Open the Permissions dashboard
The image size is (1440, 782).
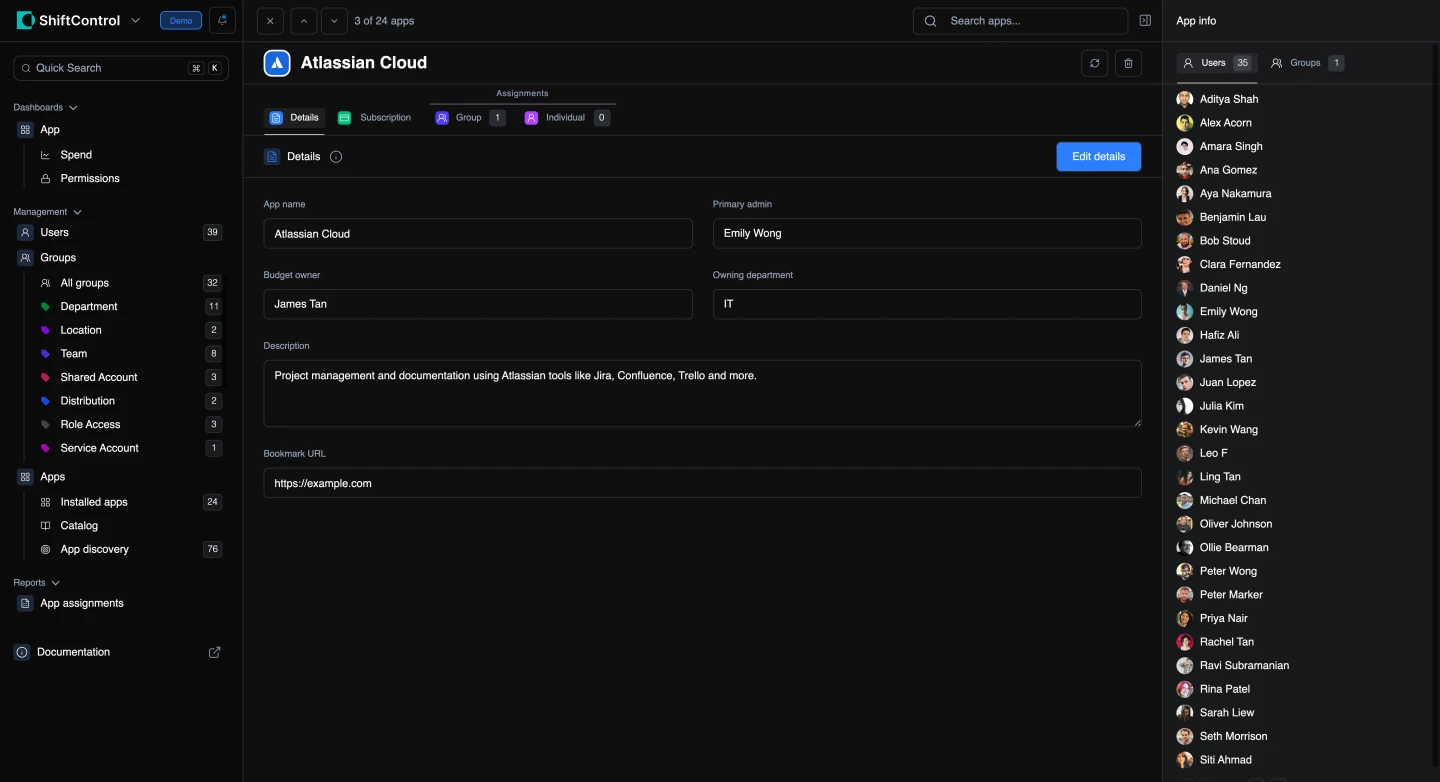point(90,179)
